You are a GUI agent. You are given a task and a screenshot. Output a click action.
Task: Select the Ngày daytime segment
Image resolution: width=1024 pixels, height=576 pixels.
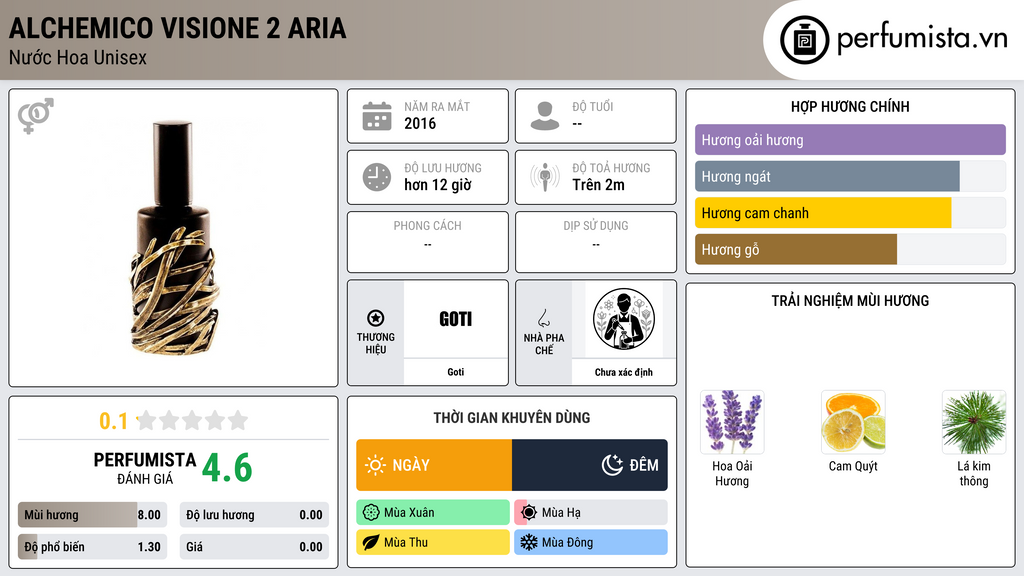[x=434, y=465]
